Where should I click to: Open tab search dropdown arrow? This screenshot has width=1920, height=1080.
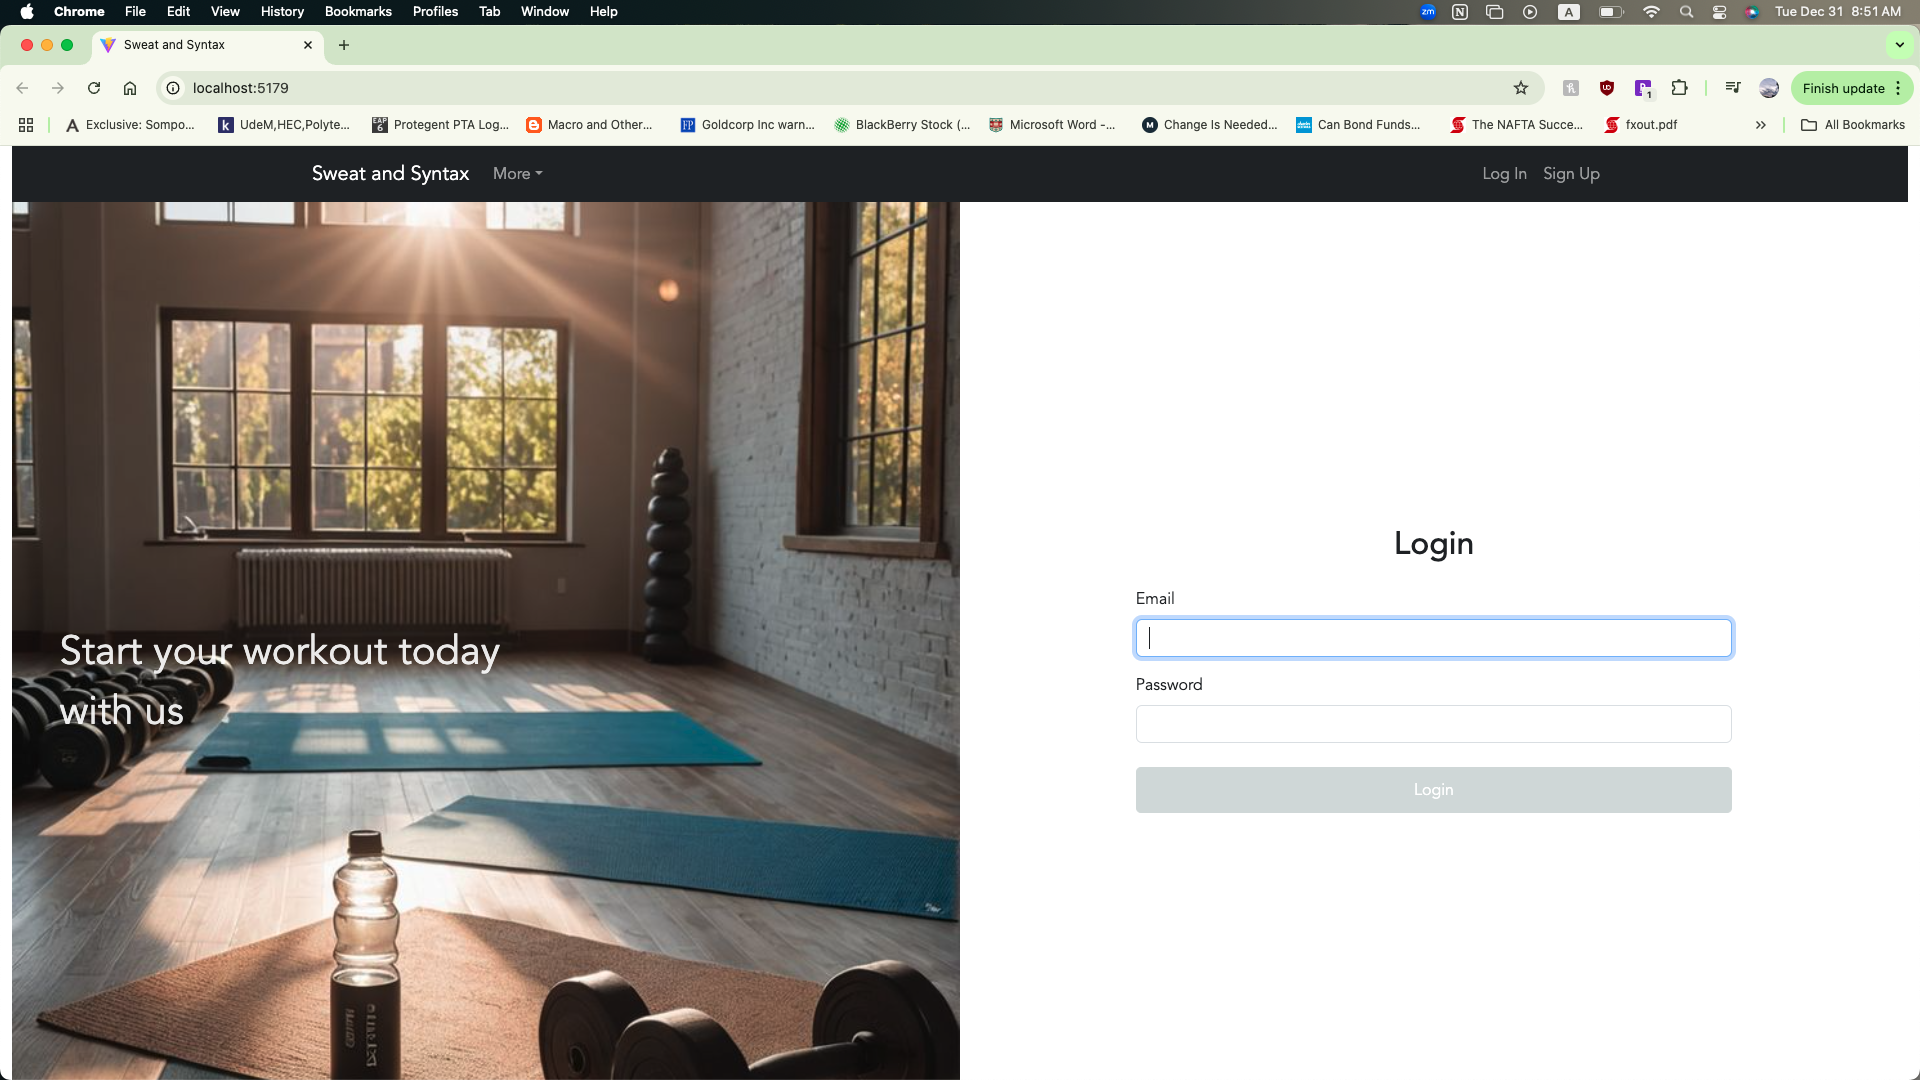coord(1899,45)
